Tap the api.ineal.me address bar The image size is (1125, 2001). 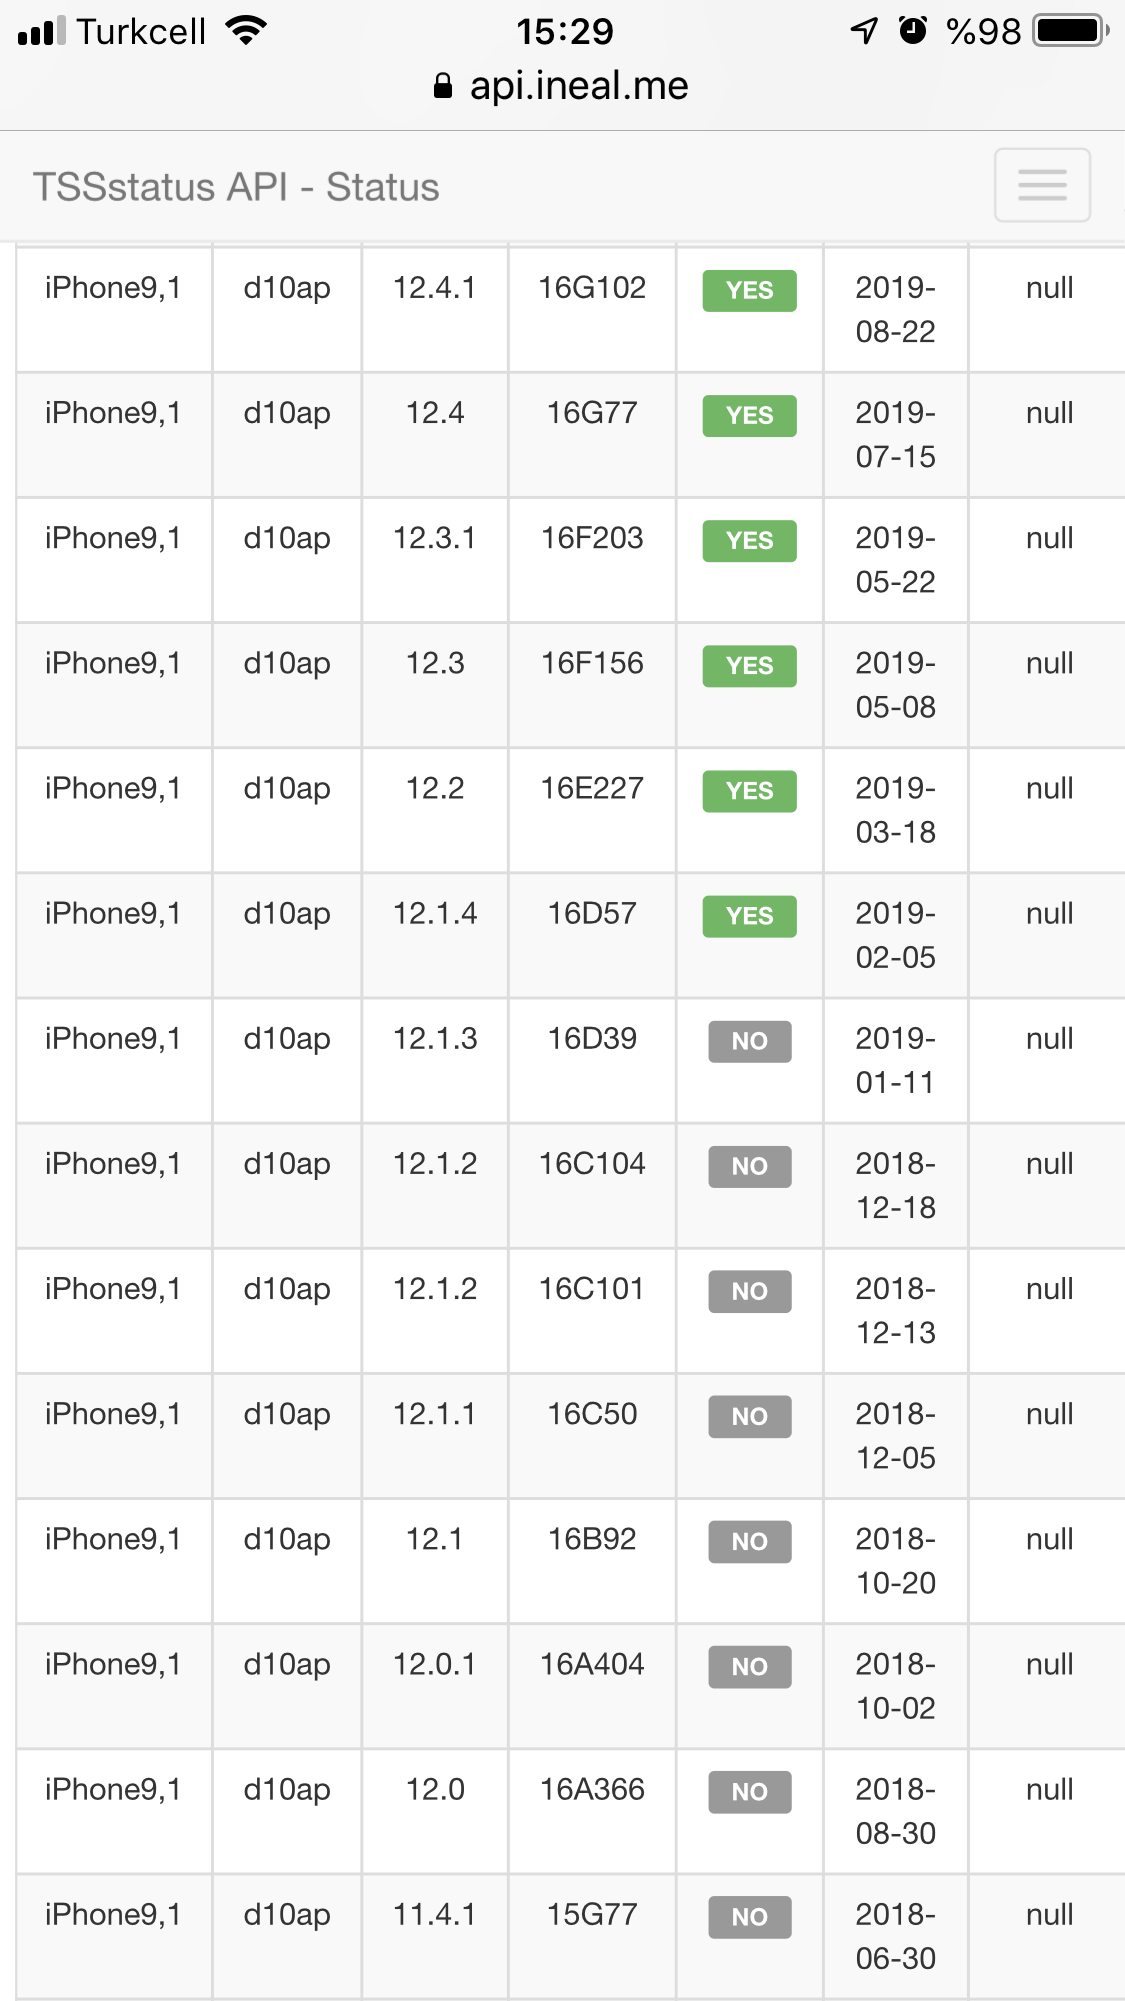pos(561,86)
